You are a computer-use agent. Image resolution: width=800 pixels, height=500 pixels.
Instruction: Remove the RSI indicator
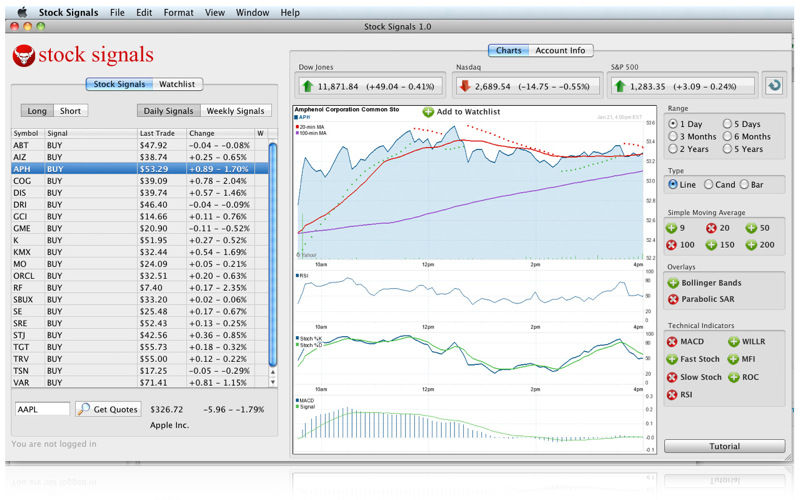[672, 394]
